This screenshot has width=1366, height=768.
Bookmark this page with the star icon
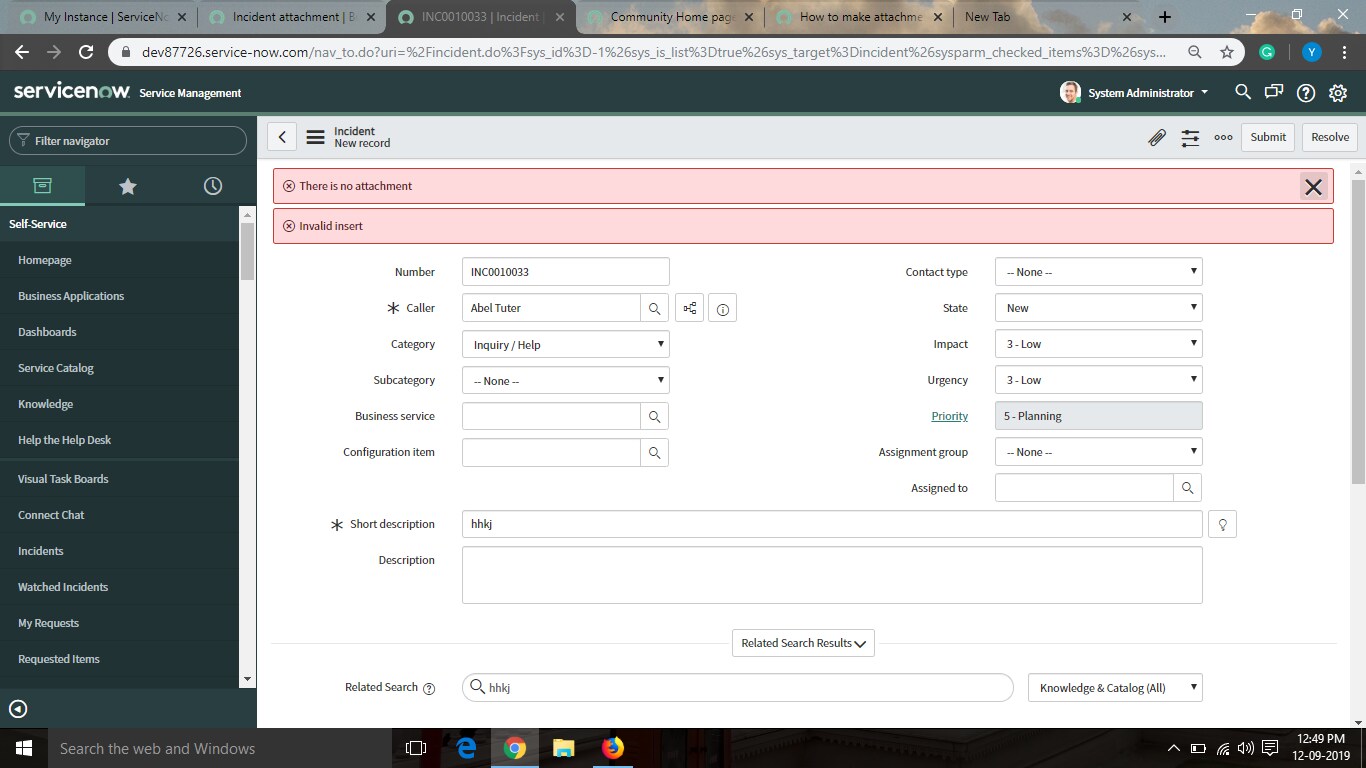pyautogui.click(x=1227, y=52)
